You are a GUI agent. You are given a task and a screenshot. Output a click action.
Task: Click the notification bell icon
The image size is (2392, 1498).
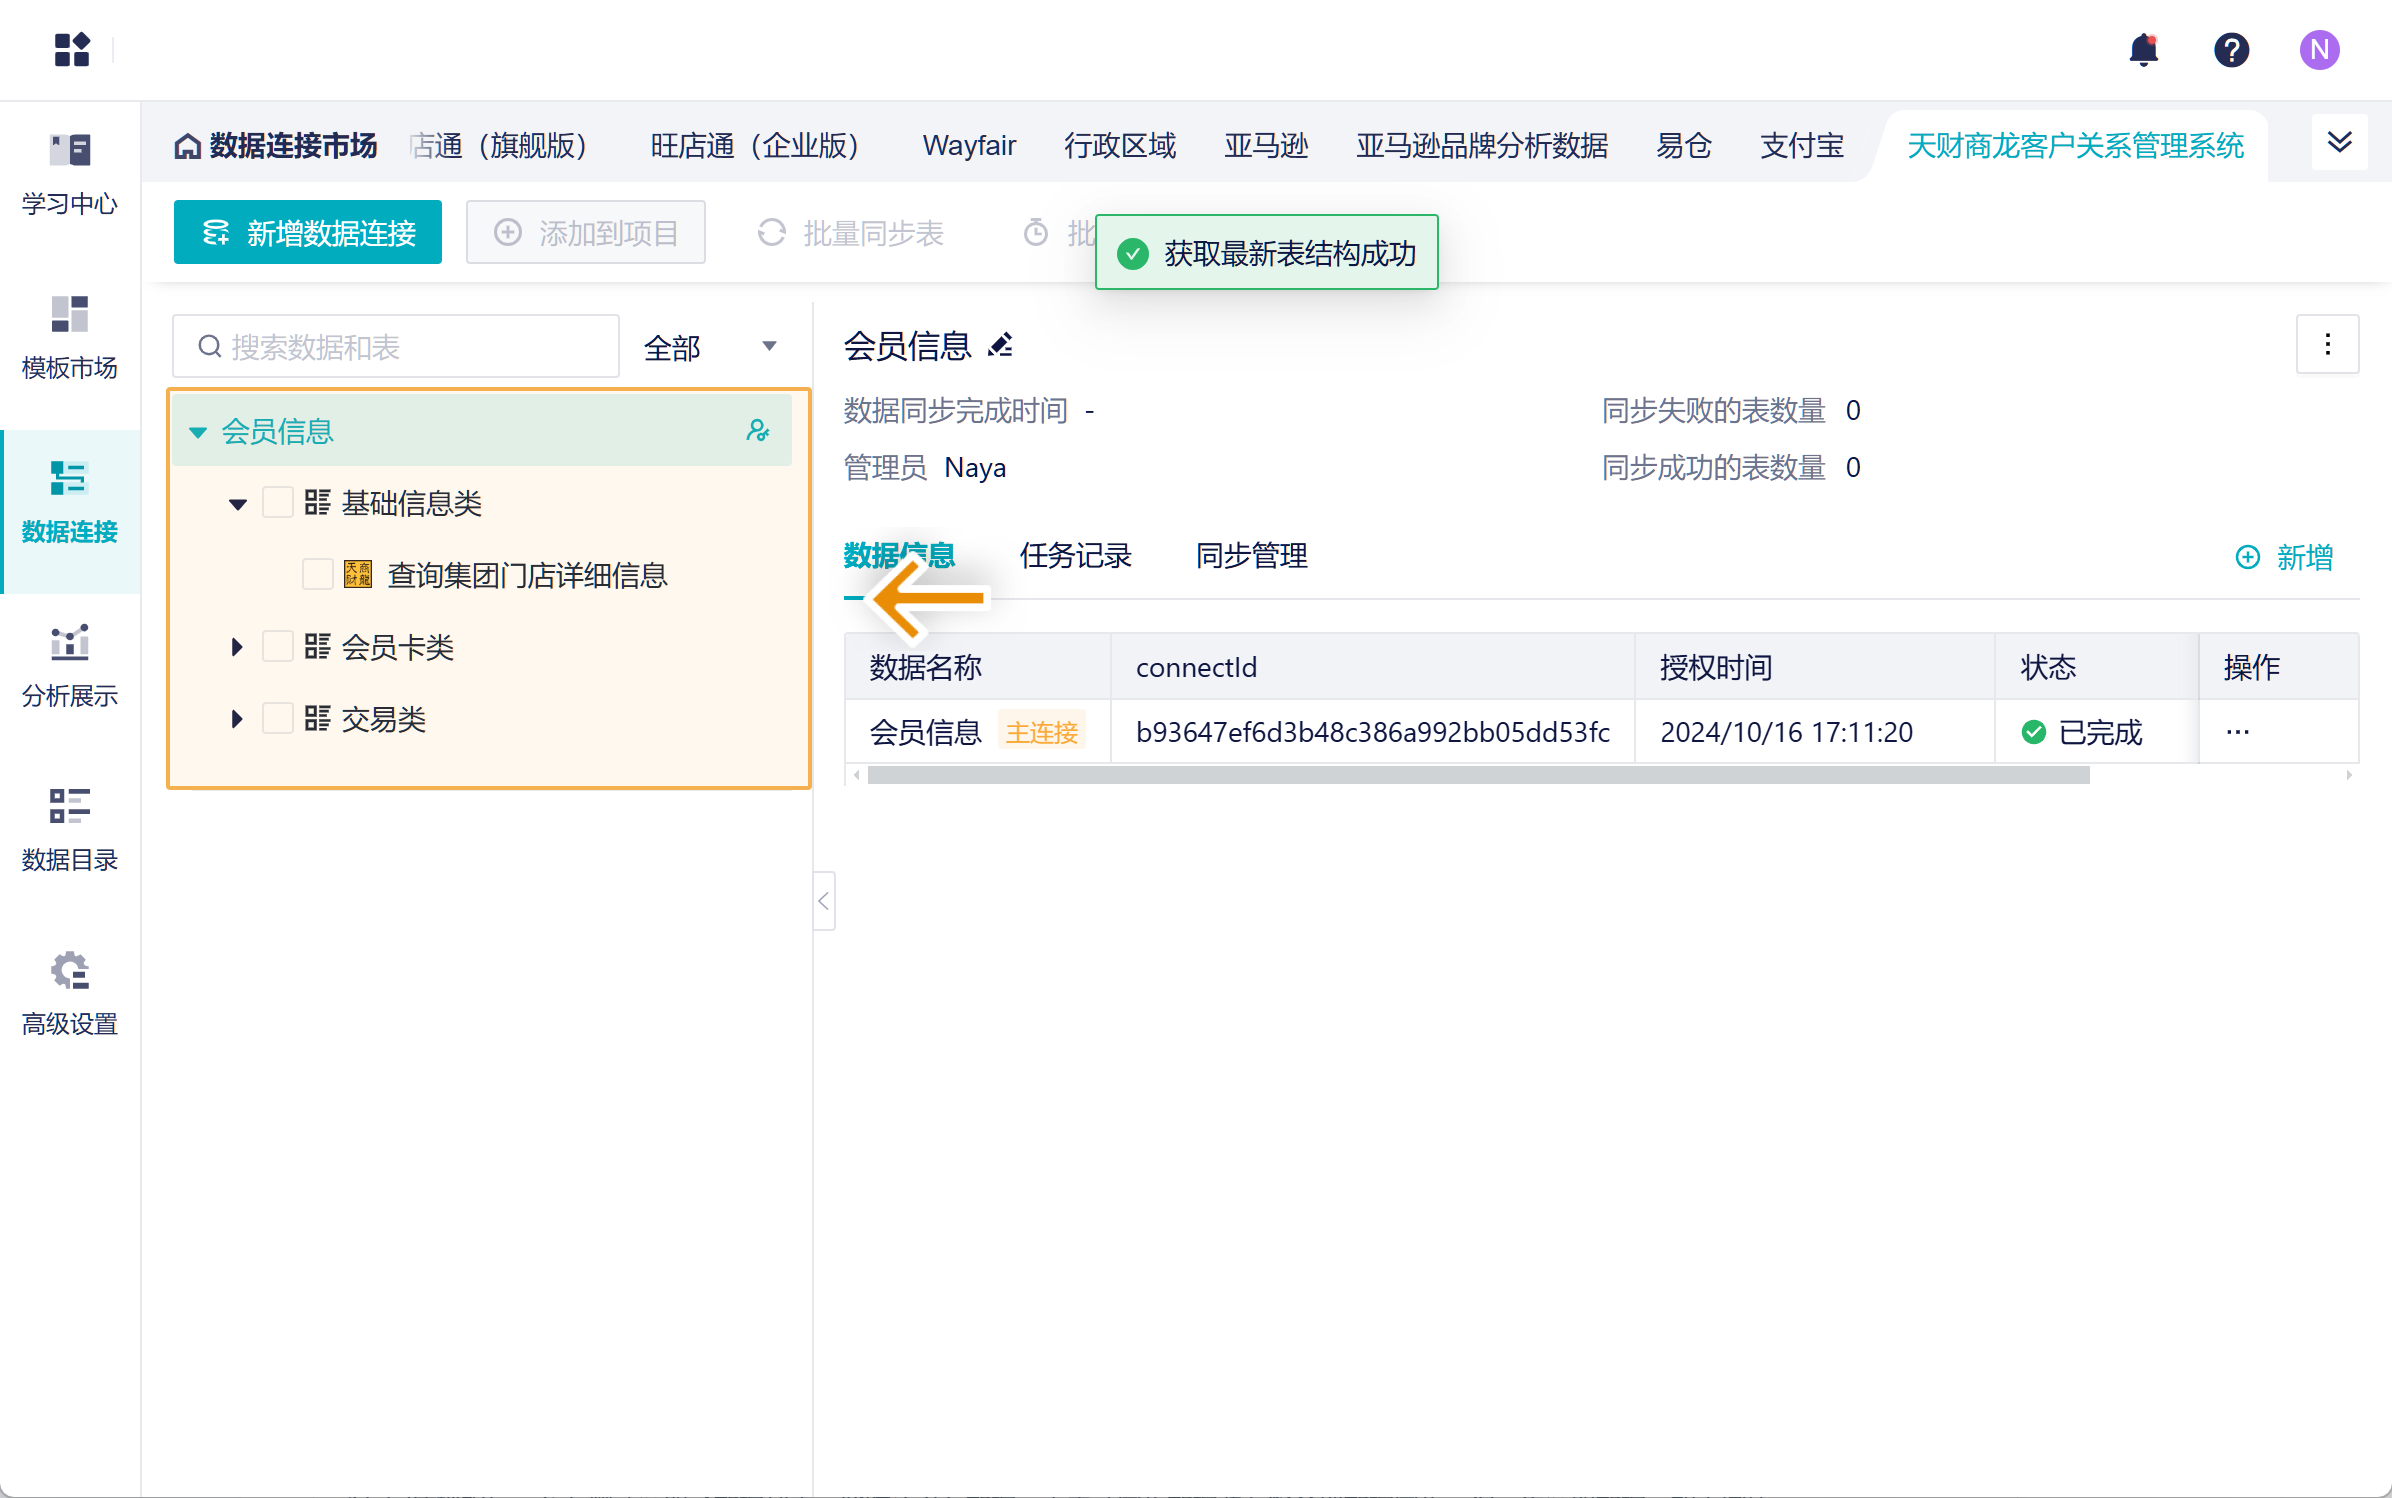click(2143, 50)
